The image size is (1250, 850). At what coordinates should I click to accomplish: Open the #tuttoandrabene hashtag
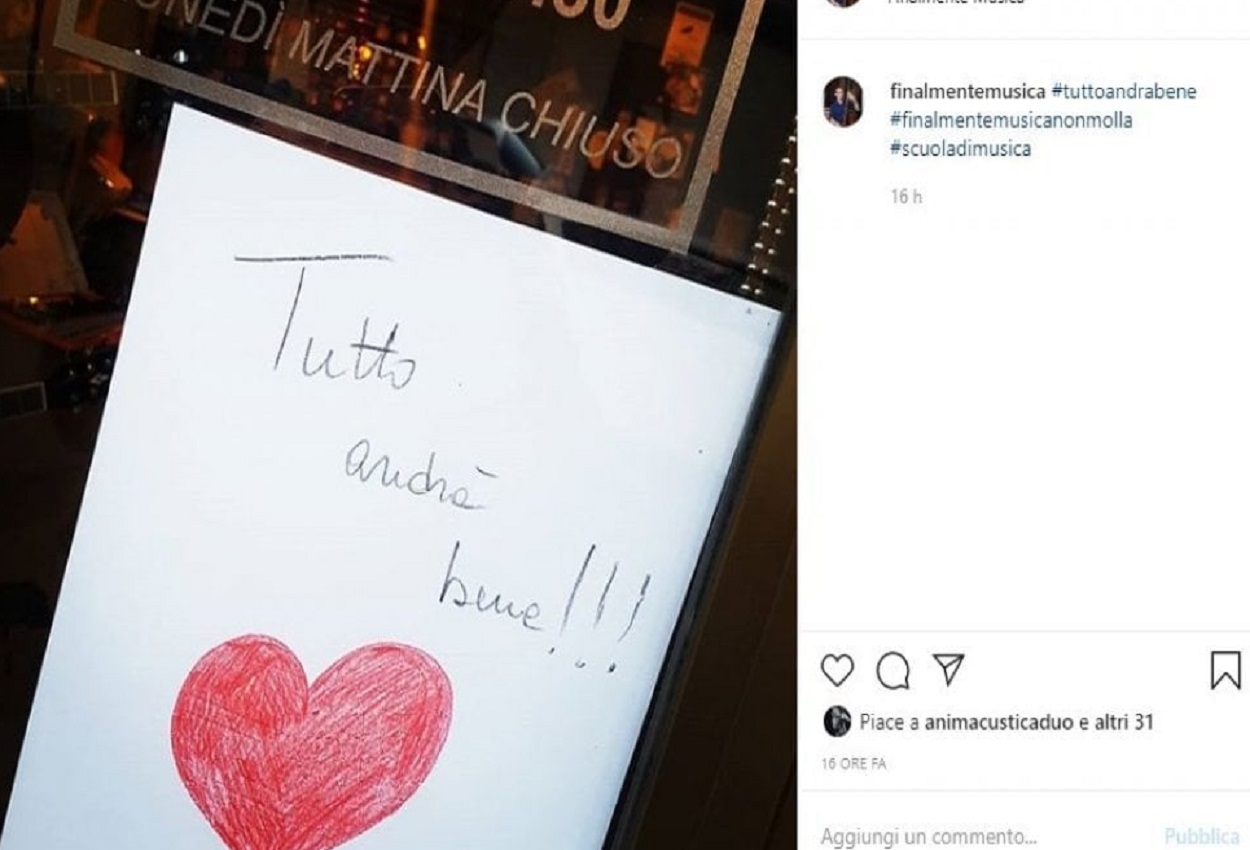coord(1124,92)
